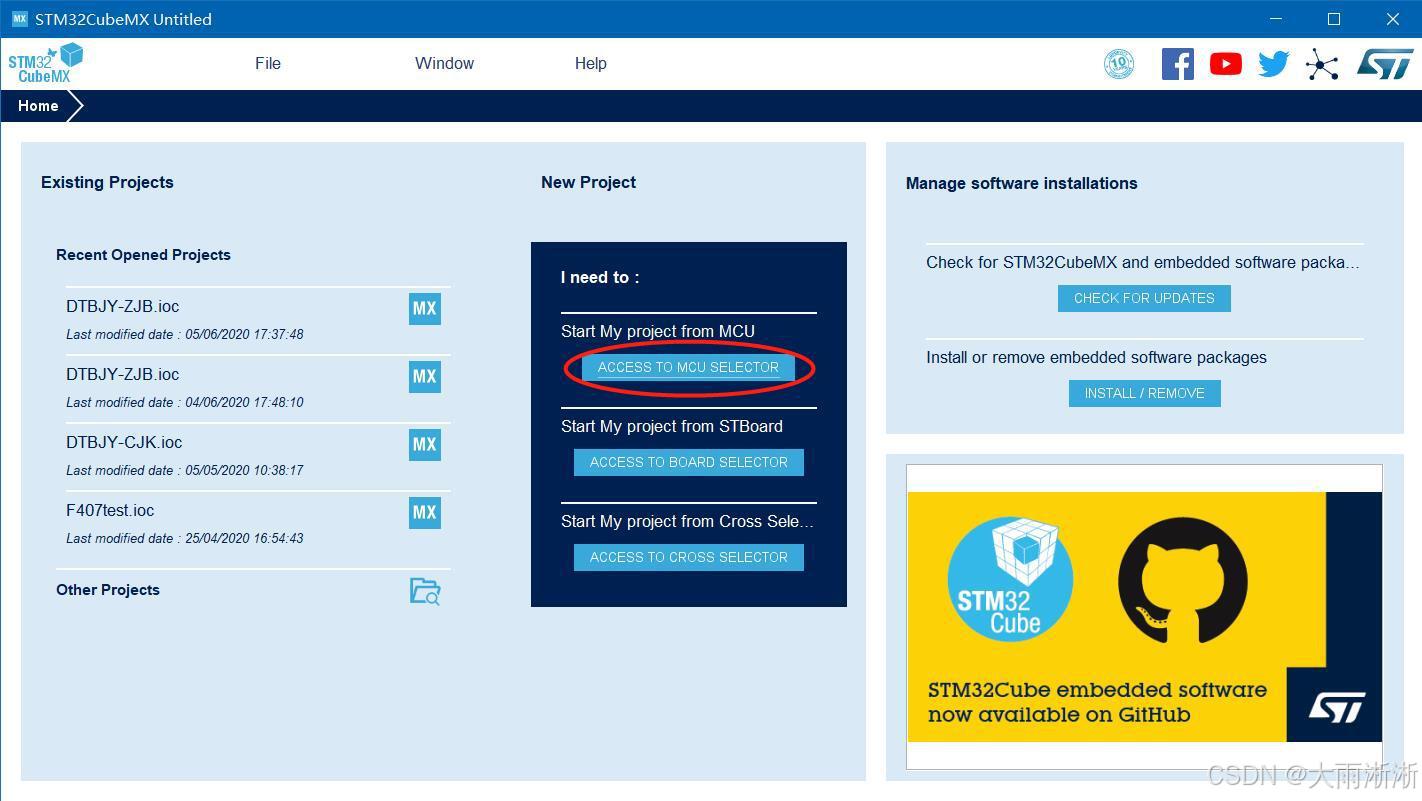Open the MX icon for DTBJY-ZJB.ioc dated 05/06/2020
Image resolution: width=1422 pixels, height=801 pixels.
click(x=425, y=308)
